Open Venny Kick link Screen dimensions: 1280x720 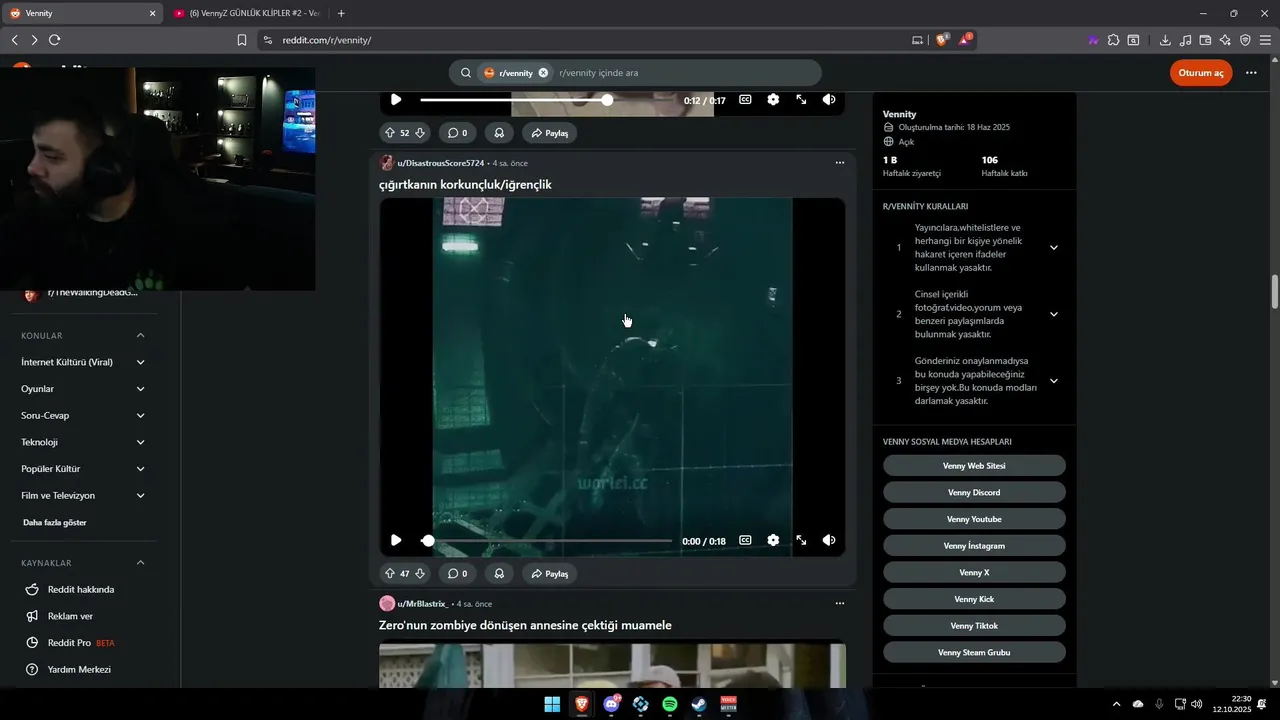pyautogui.click(x=974, y=599)
